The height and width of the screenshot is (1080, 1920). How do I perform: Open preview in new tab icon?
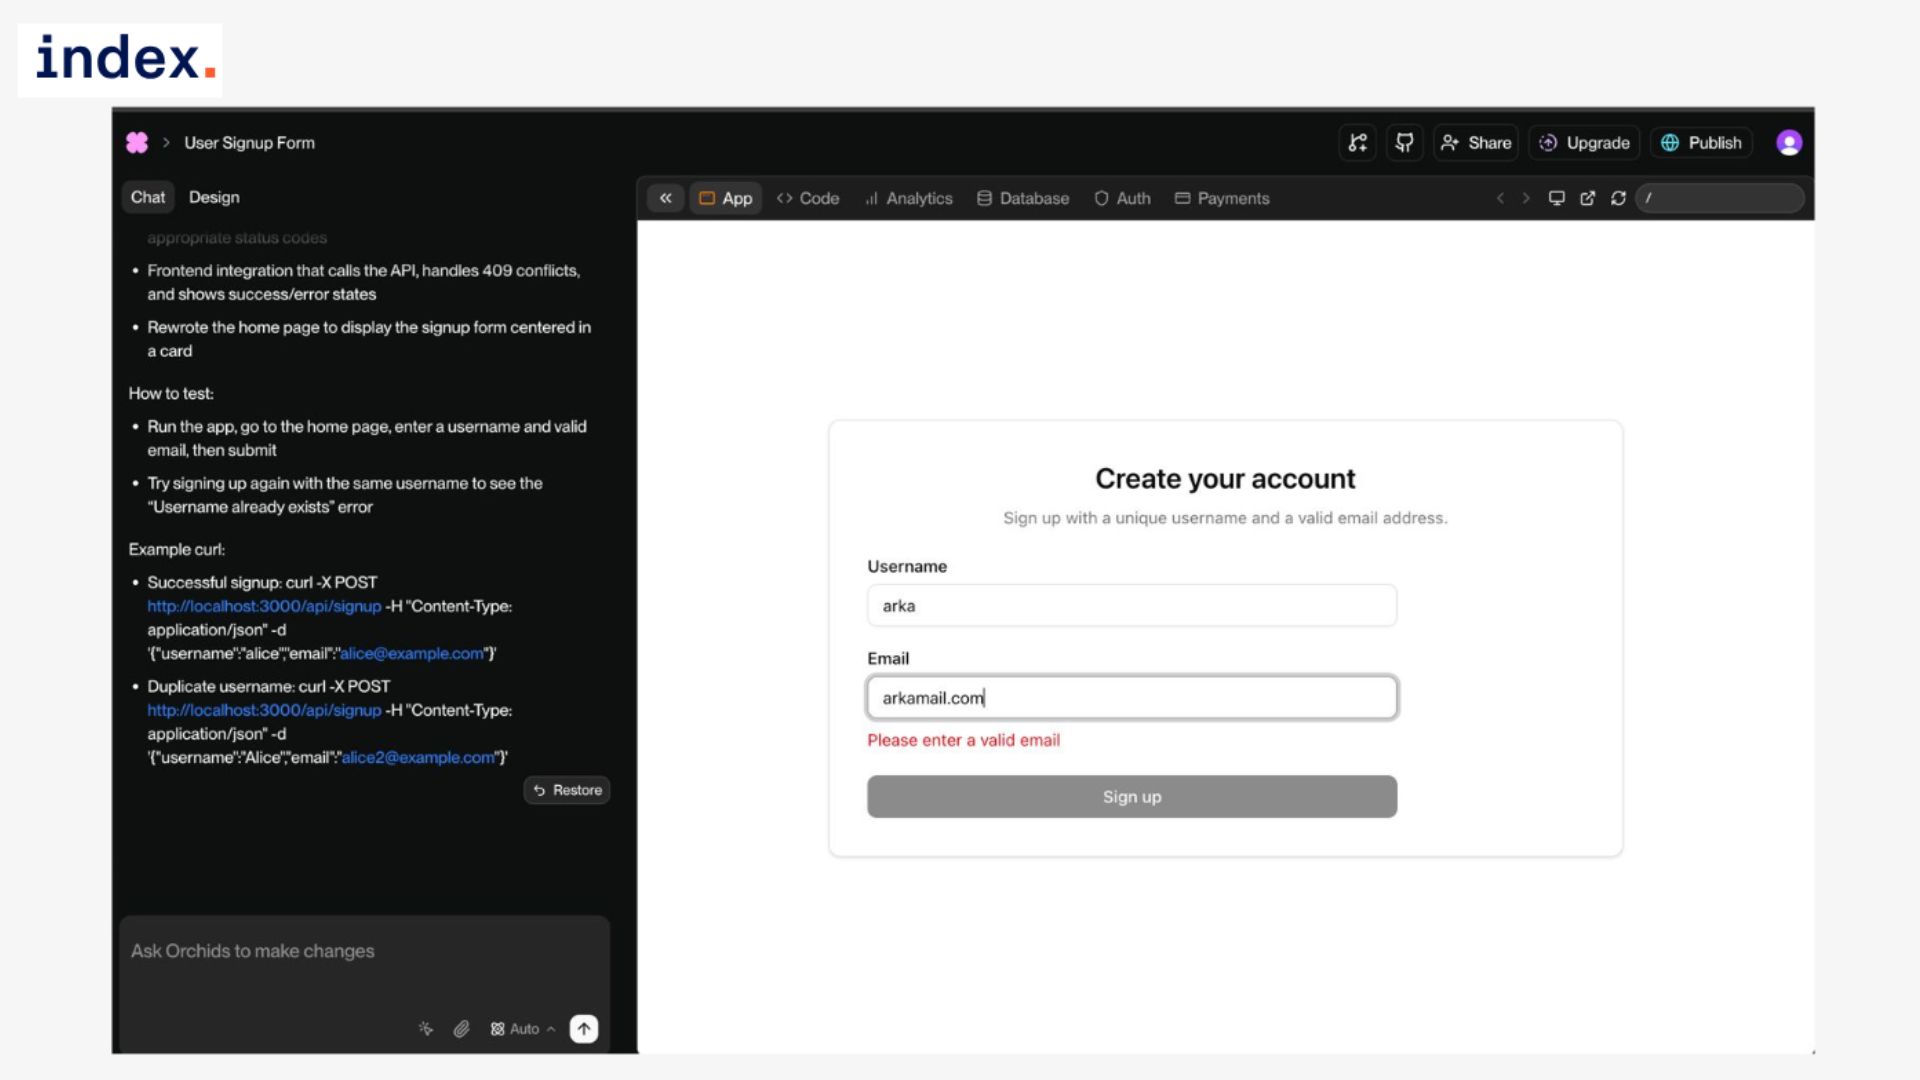coord(1587,198)
